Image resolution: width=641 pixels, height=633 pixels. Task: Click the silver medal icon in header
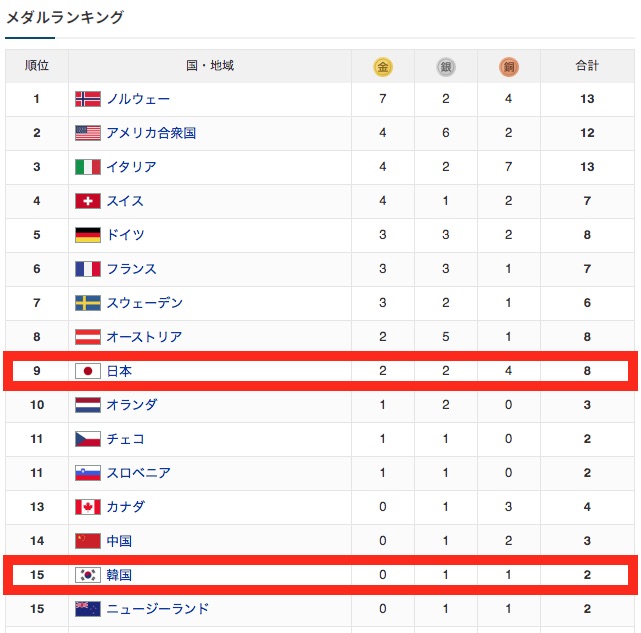pyautogui.click(x=446, y=67)
